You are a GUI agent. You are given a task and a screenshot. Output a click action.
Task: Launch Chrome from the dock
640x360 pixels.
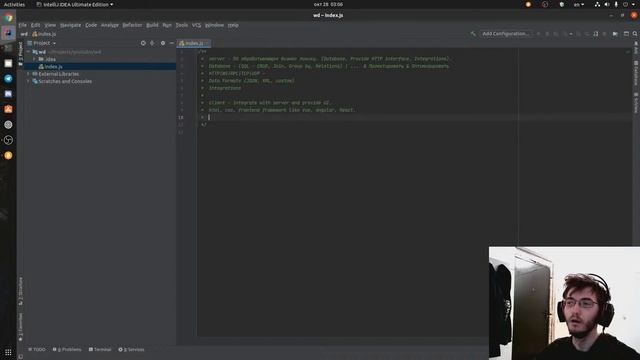pos(8,18)
